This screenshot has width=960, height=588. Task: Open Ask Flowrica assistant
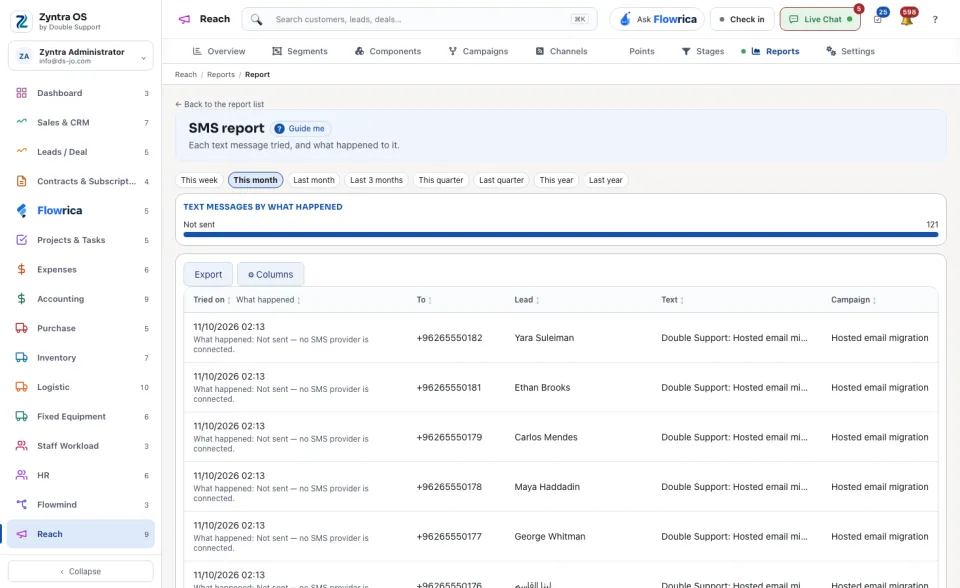[x=657, y=20]
